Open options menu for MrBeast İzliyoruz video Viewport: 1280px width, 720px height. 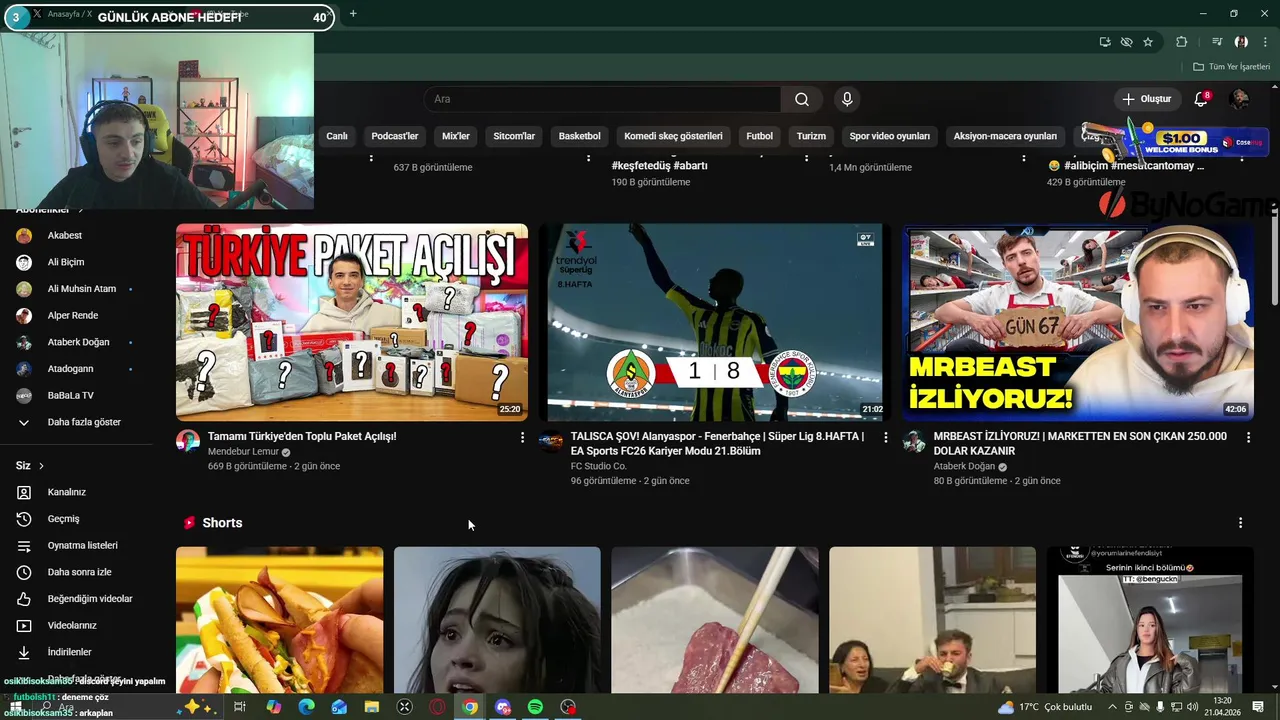1248,437
